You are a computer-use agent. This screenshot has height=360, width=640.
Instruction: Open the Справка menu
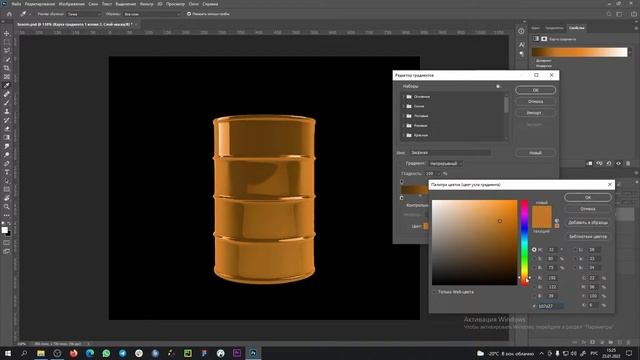click(210, 4)
